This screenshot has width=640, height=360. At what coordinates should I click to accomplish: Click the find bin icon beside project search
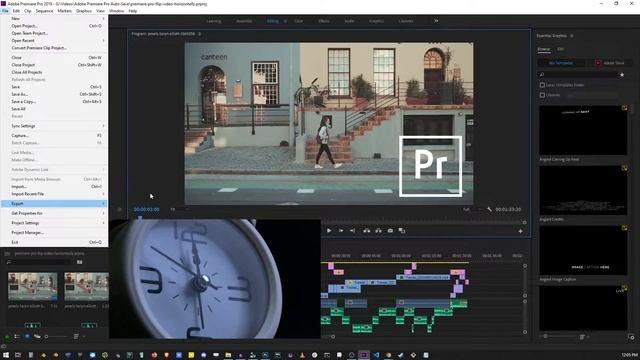[x=80, y=262]
